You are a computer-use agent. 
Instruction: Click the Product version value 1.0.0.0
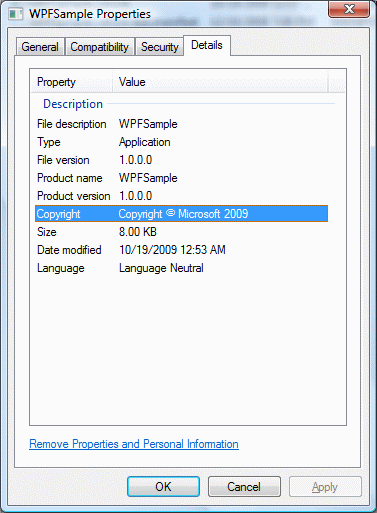click(x=136, y=196)
